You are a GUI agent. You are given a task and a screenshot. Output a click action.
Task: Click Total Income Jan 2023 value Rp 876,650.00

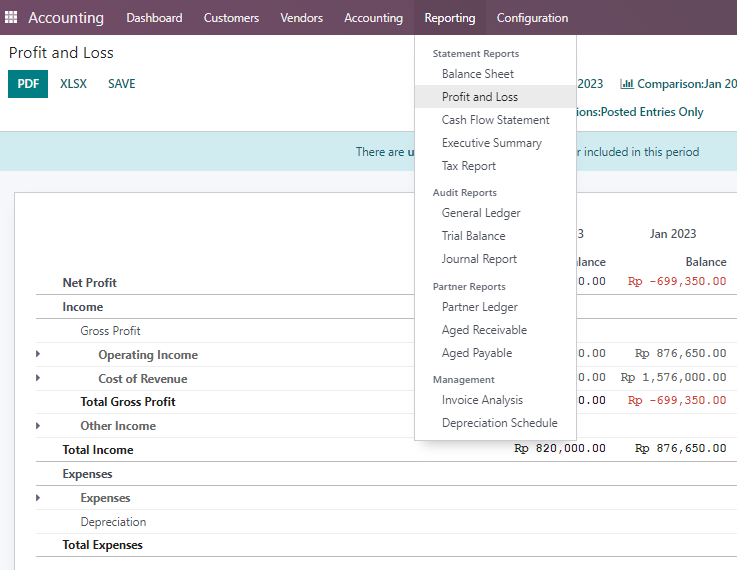[681, 448]
